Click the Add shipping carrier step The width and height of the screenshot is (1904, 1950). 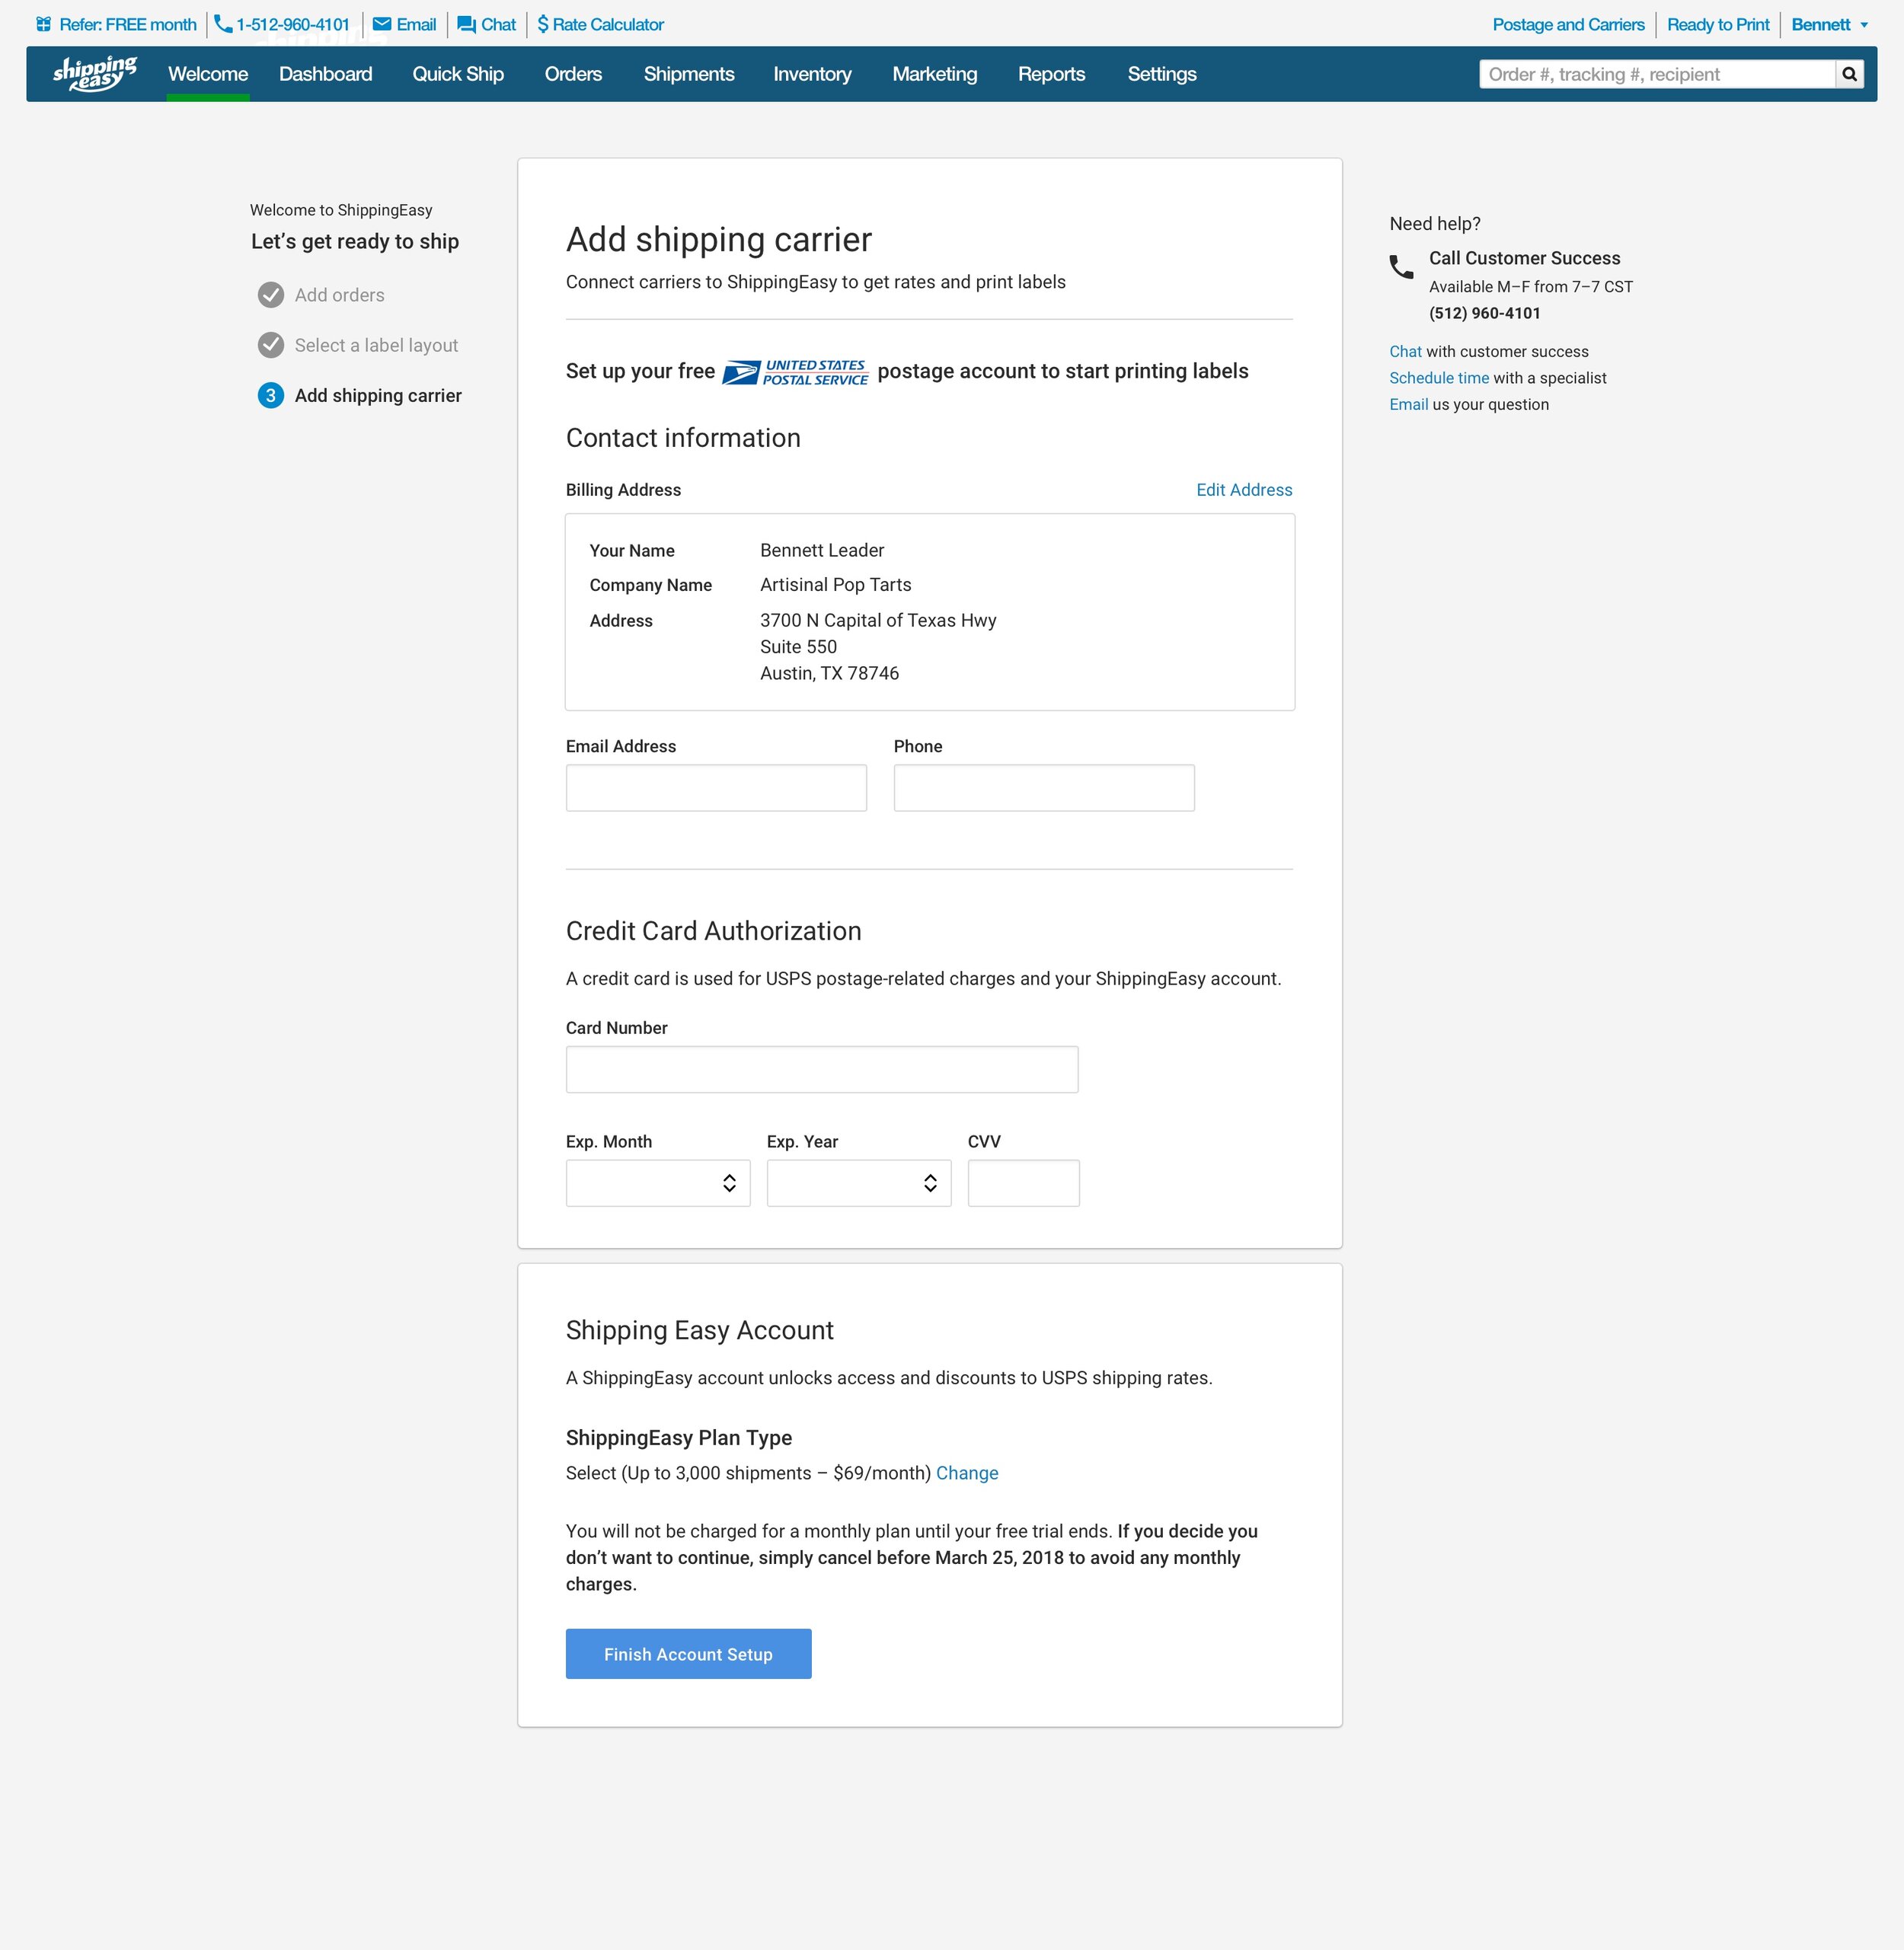378,396
